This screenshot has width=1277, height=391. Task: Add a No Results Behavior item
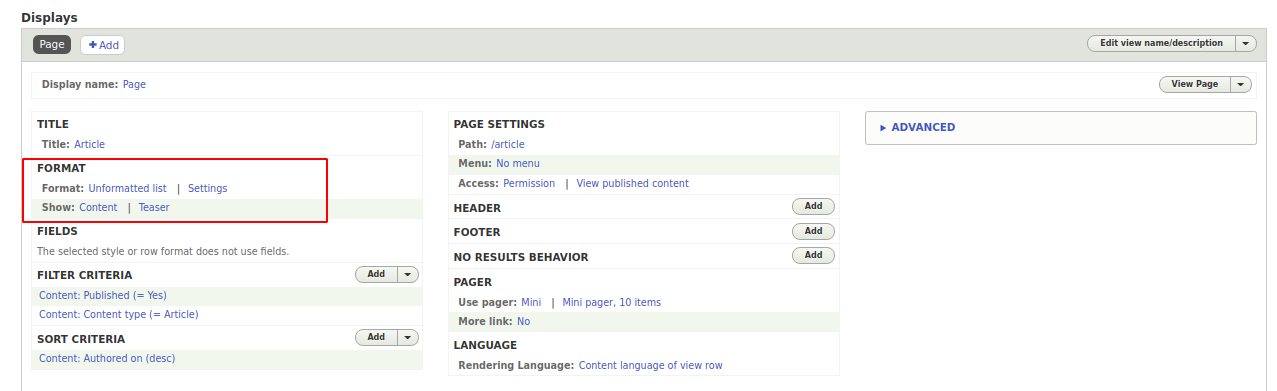coord(813,255)
